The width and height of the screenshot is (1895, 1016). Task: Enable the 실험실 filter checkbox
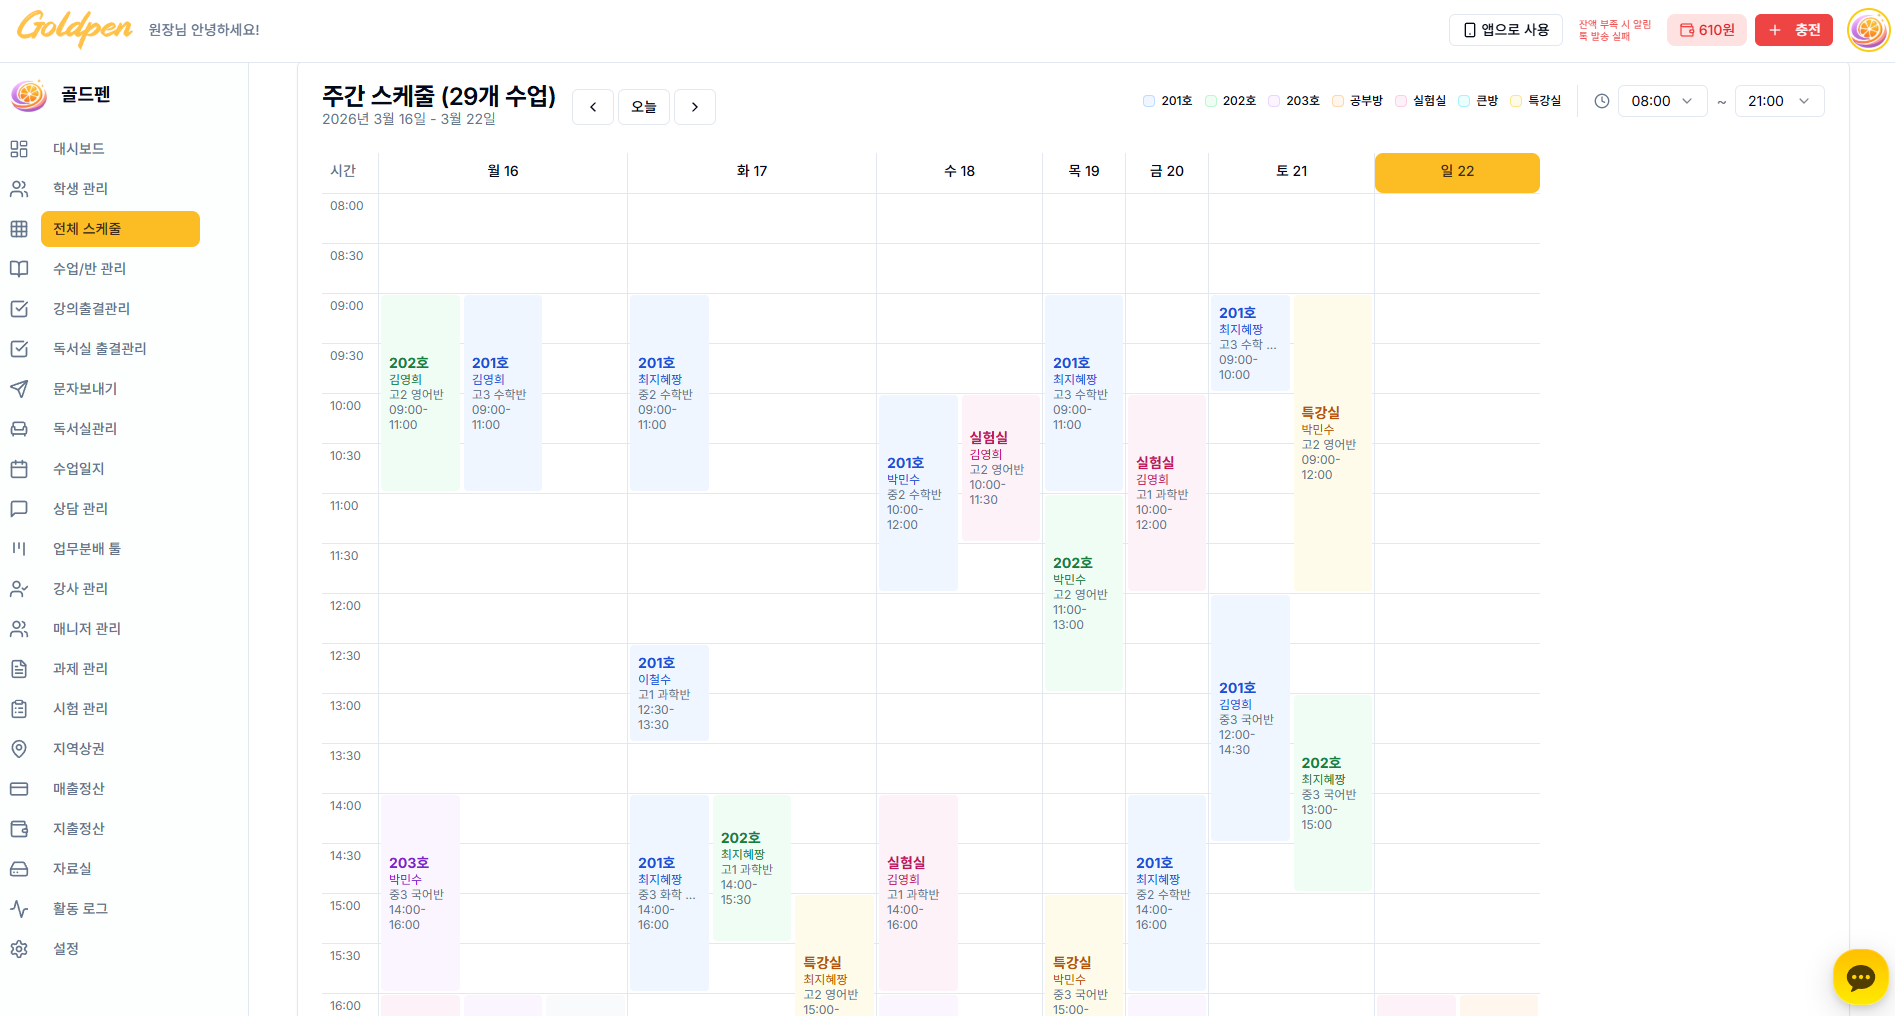click(1401, 100)
